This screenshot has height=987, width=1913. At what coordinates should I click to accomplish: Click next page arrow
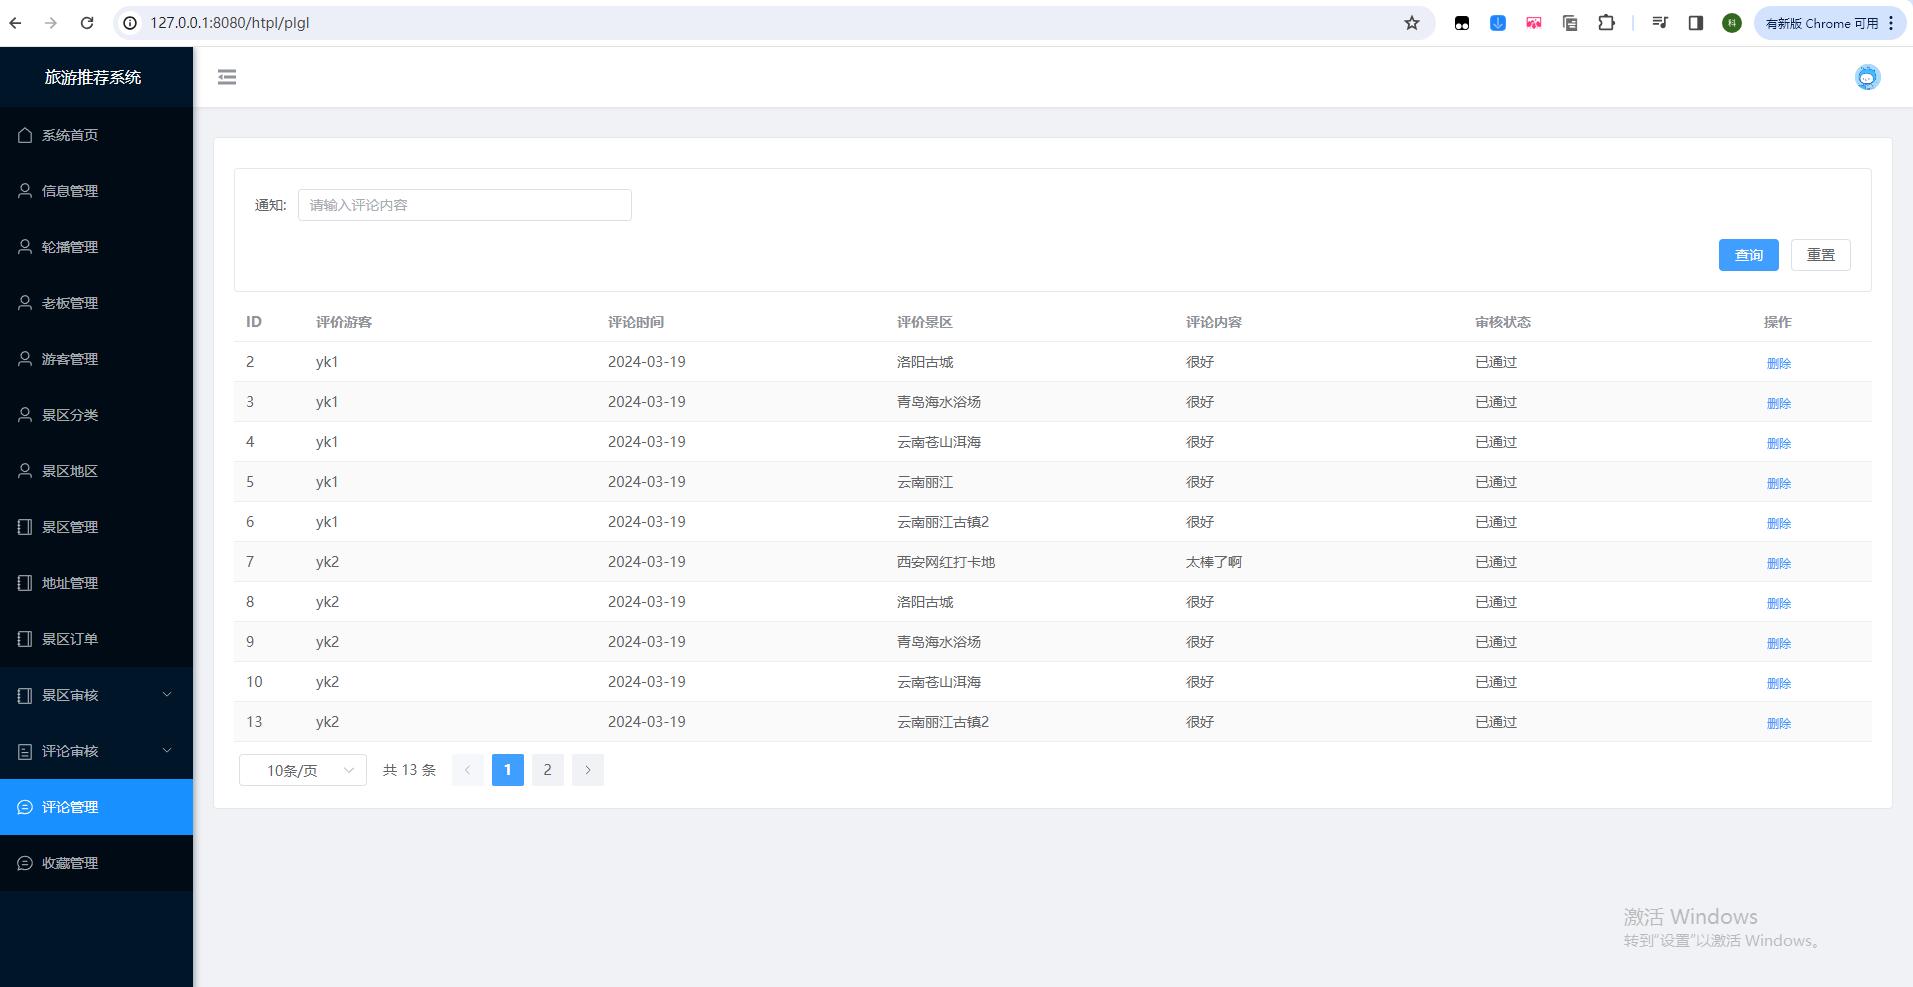pos(588,770)
